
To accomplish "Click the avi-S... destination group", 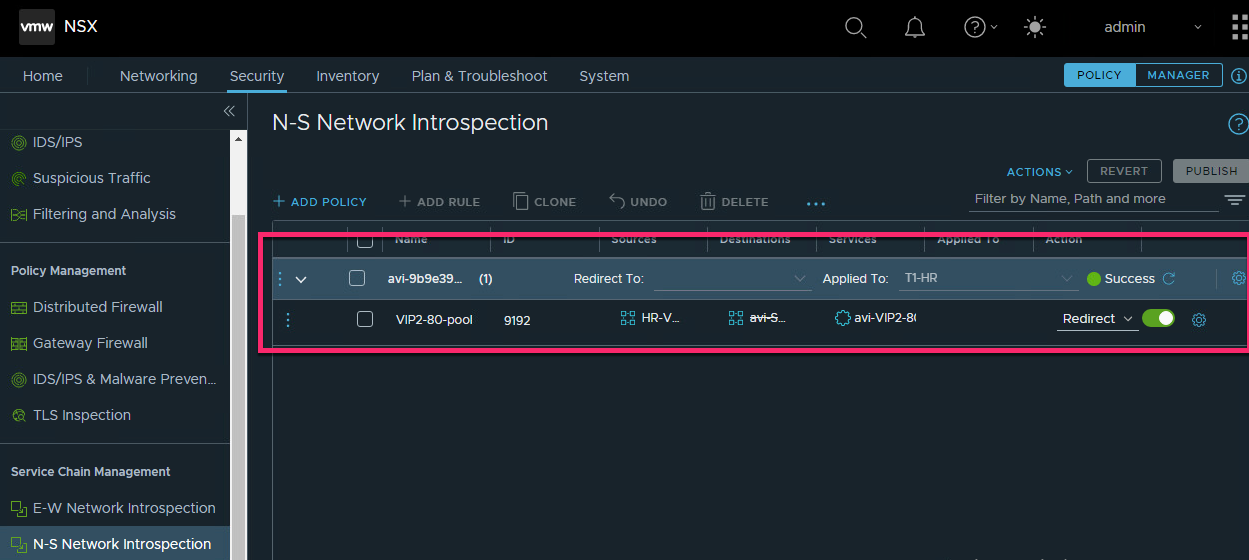I will (x=759, y=319).
